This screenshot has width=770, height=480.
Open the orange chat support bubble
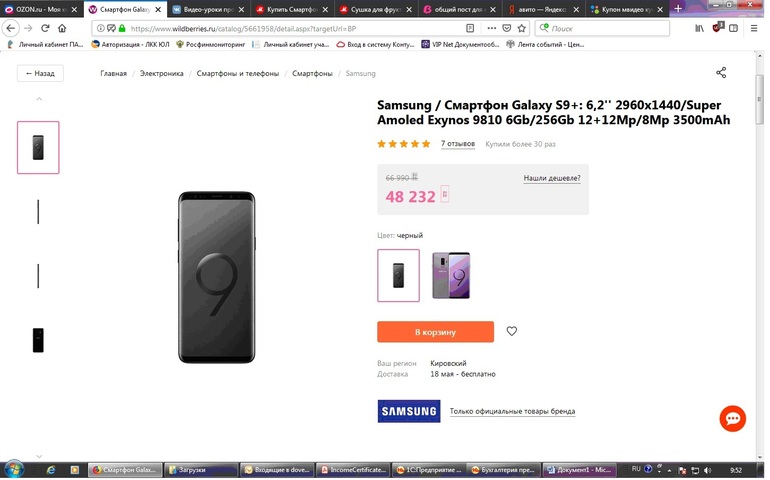pos(733,418)
